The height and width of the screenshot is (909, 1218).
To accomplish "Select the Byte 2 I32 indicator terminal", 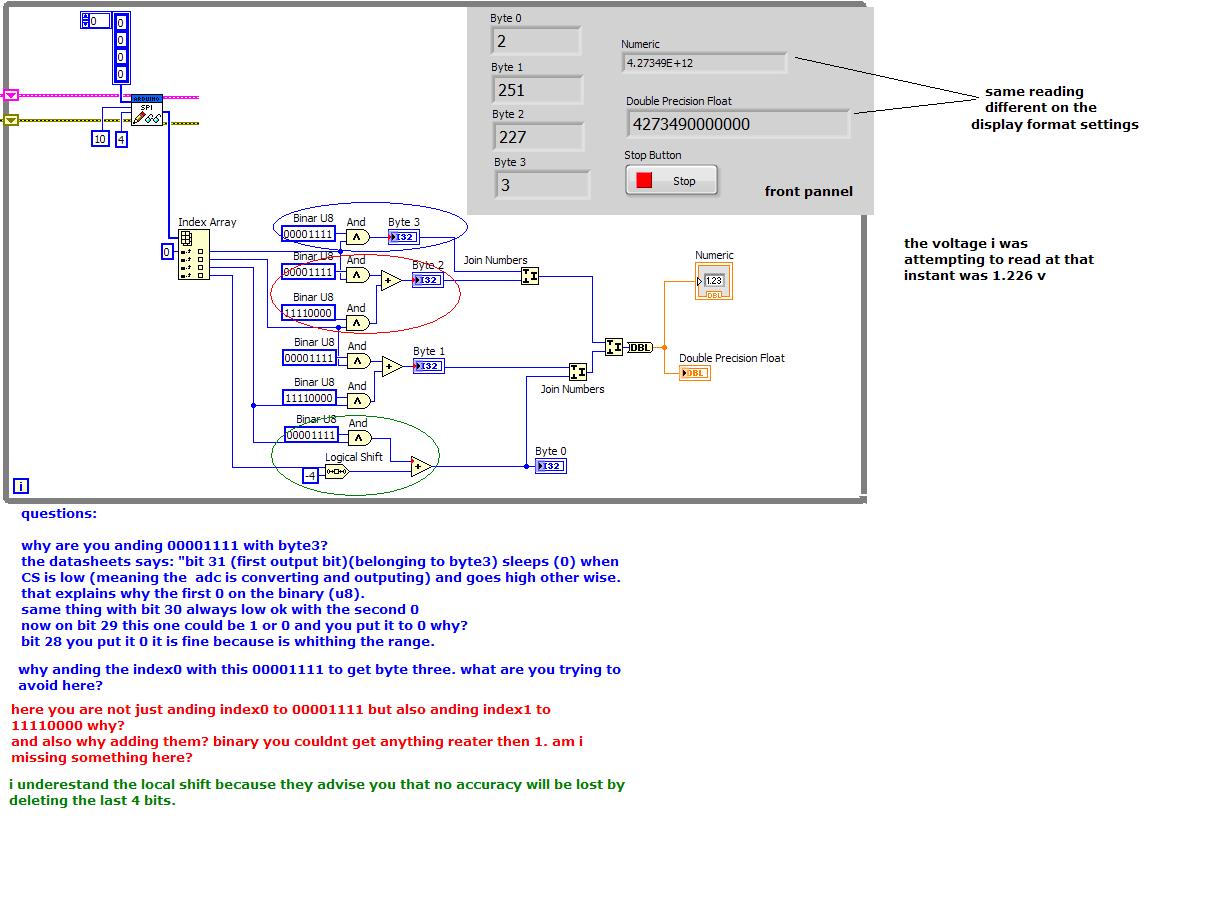I will click(428, 280).
